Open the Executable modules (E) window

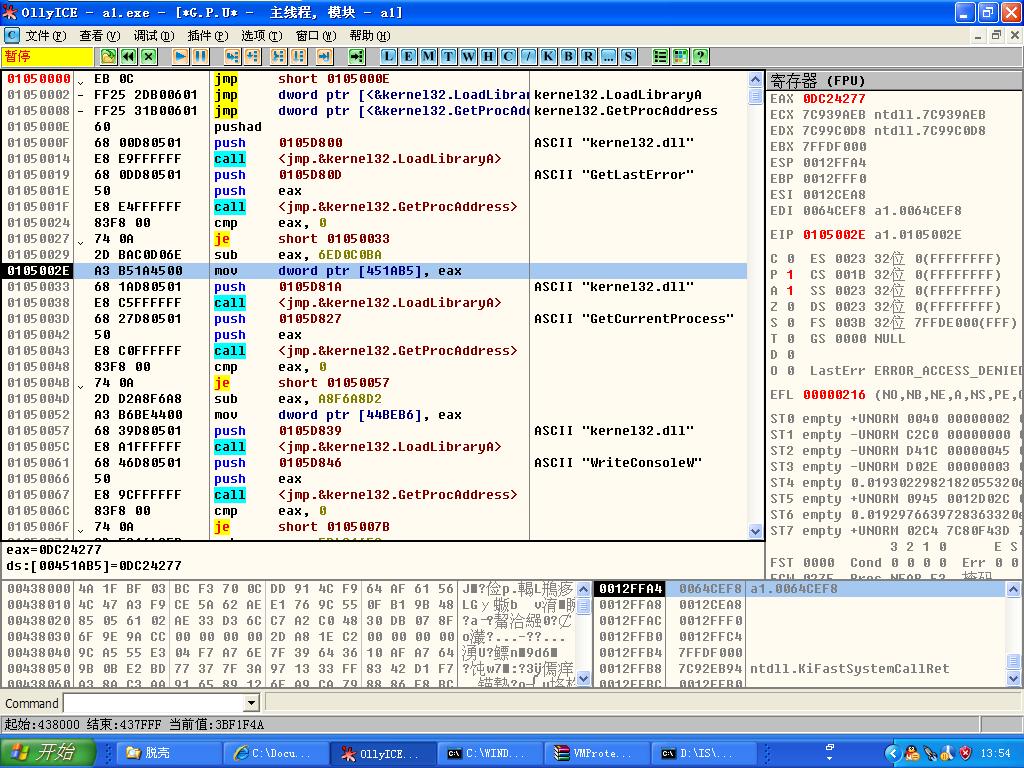pos(408,57)
